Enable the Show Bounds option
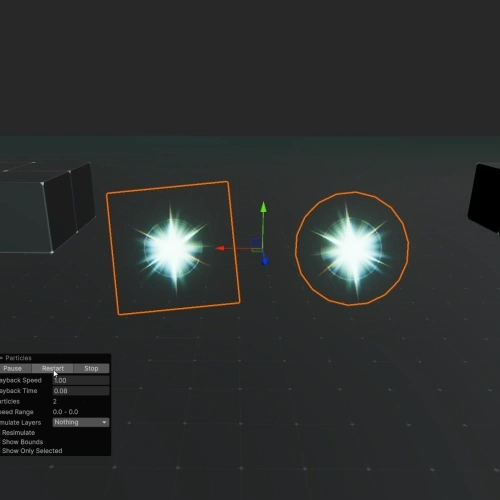 [x=21, y=442]
